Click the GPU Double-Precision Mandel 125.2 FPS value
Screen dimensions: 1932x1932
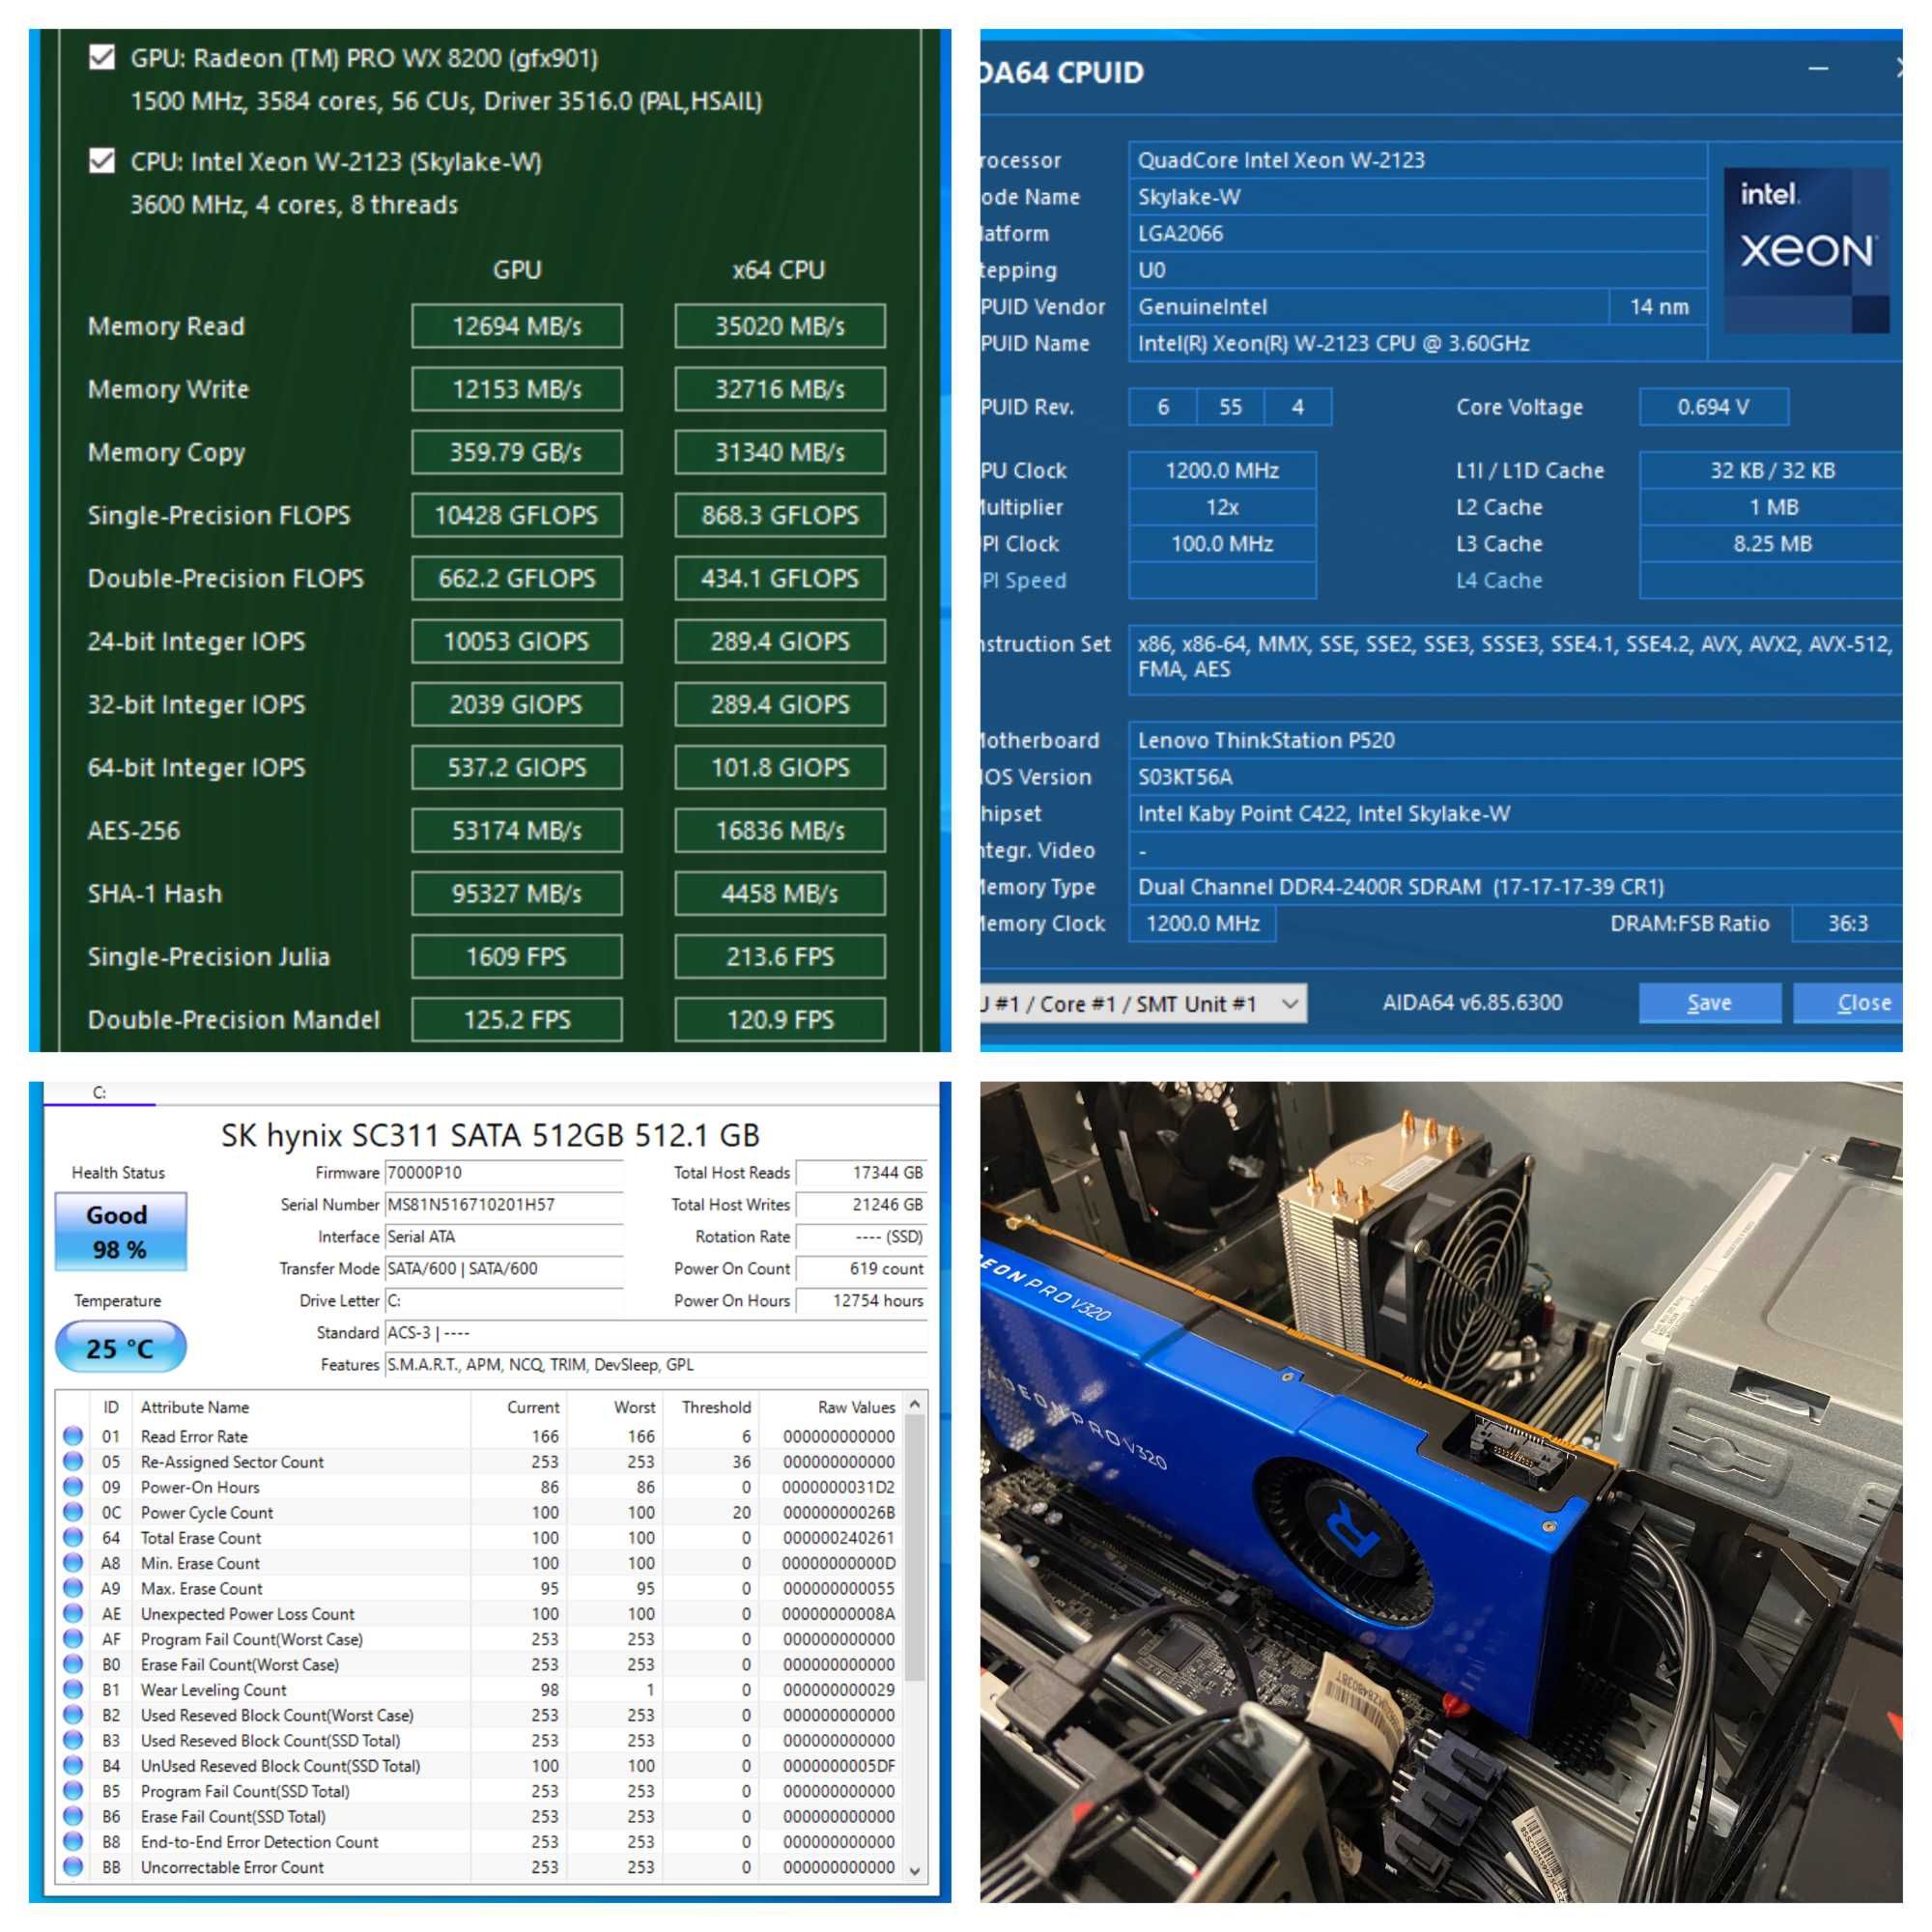[516, 1019]
